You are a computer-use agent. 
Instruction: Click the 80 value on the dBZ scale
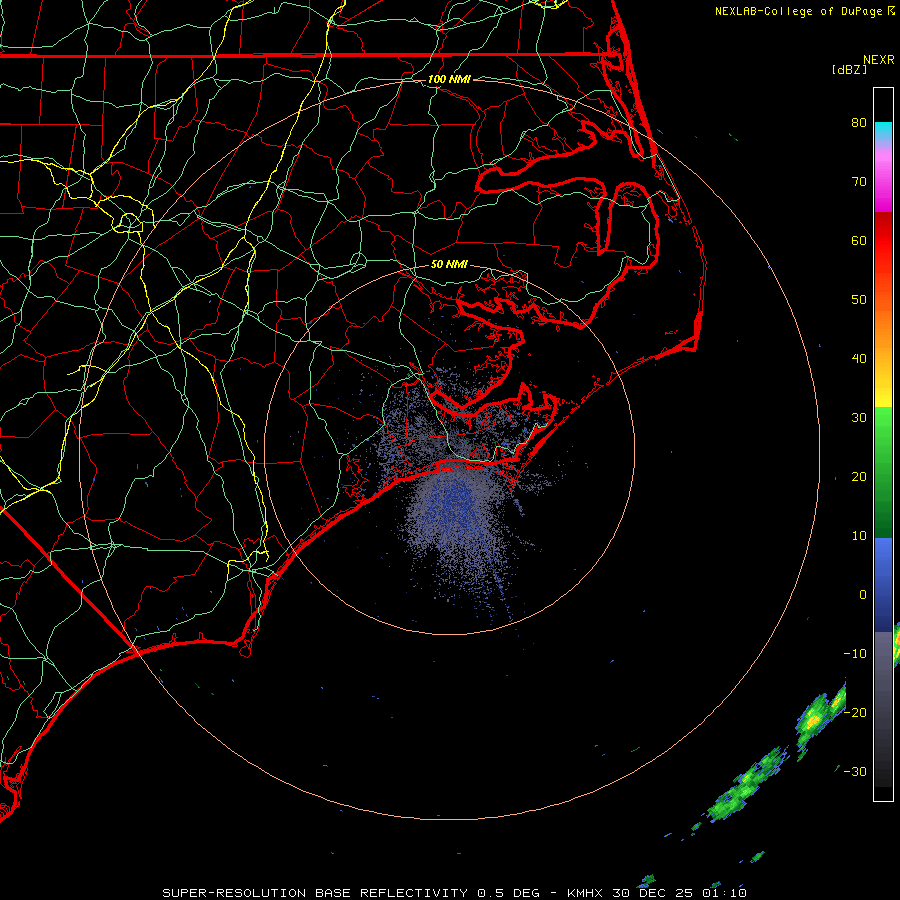pos(859,122)
